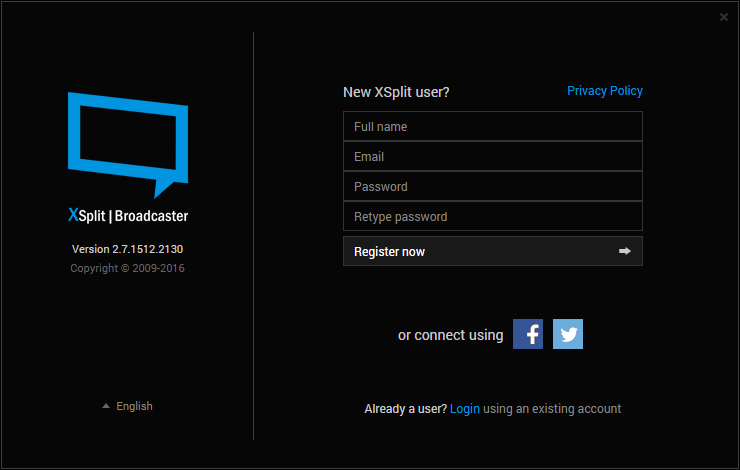Focus the Email input field

(493, 156)
